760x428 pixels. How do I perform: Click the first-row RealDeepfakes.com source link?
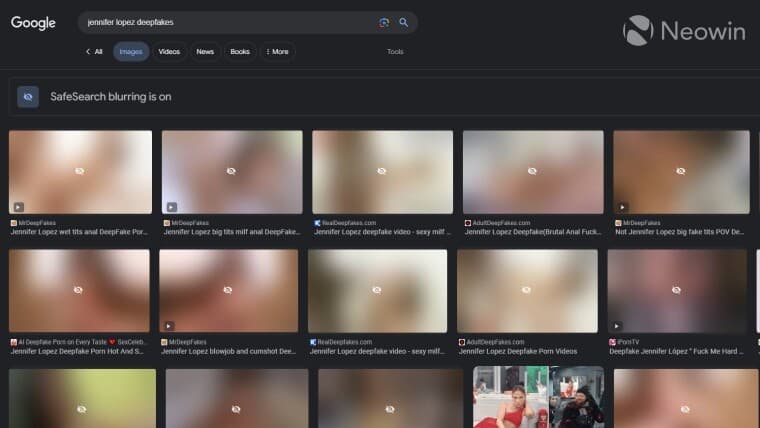(x=349, y=223)
